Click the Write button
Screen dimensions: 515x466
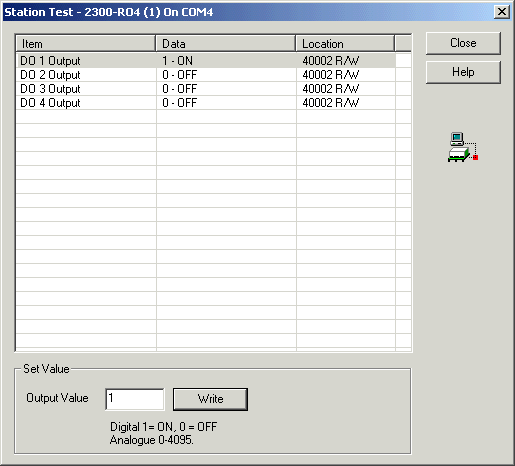tap(210, 399)
